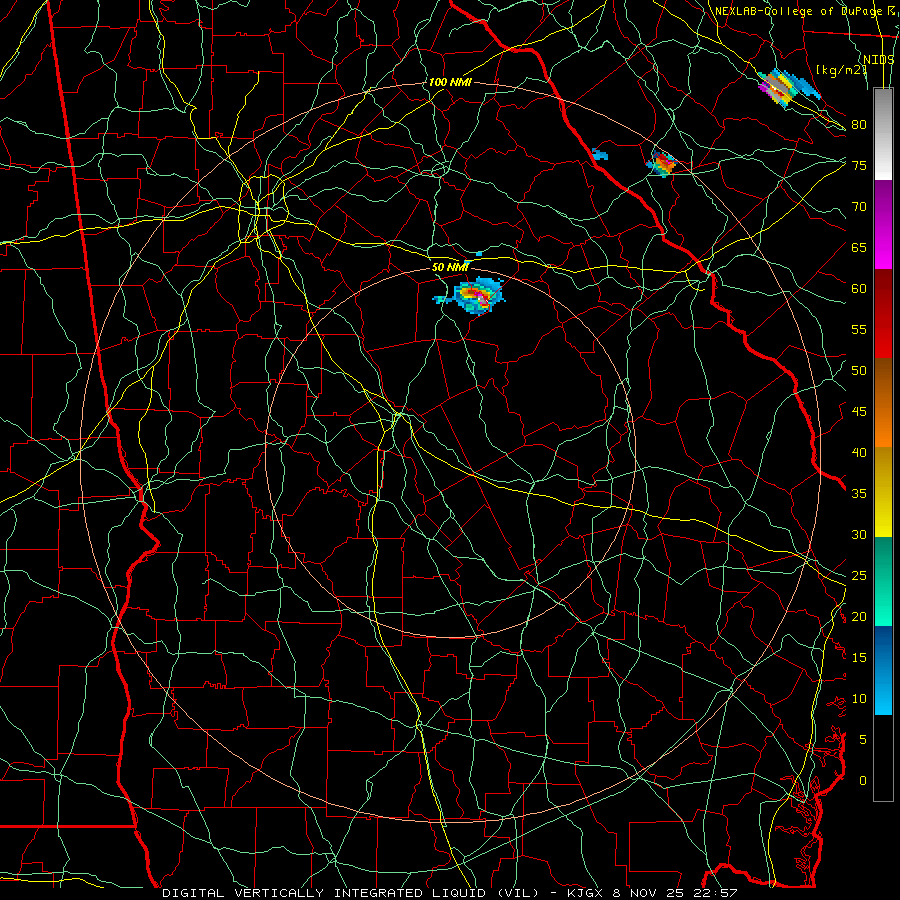Click the "30" value on the color scale

click(859, 534)
